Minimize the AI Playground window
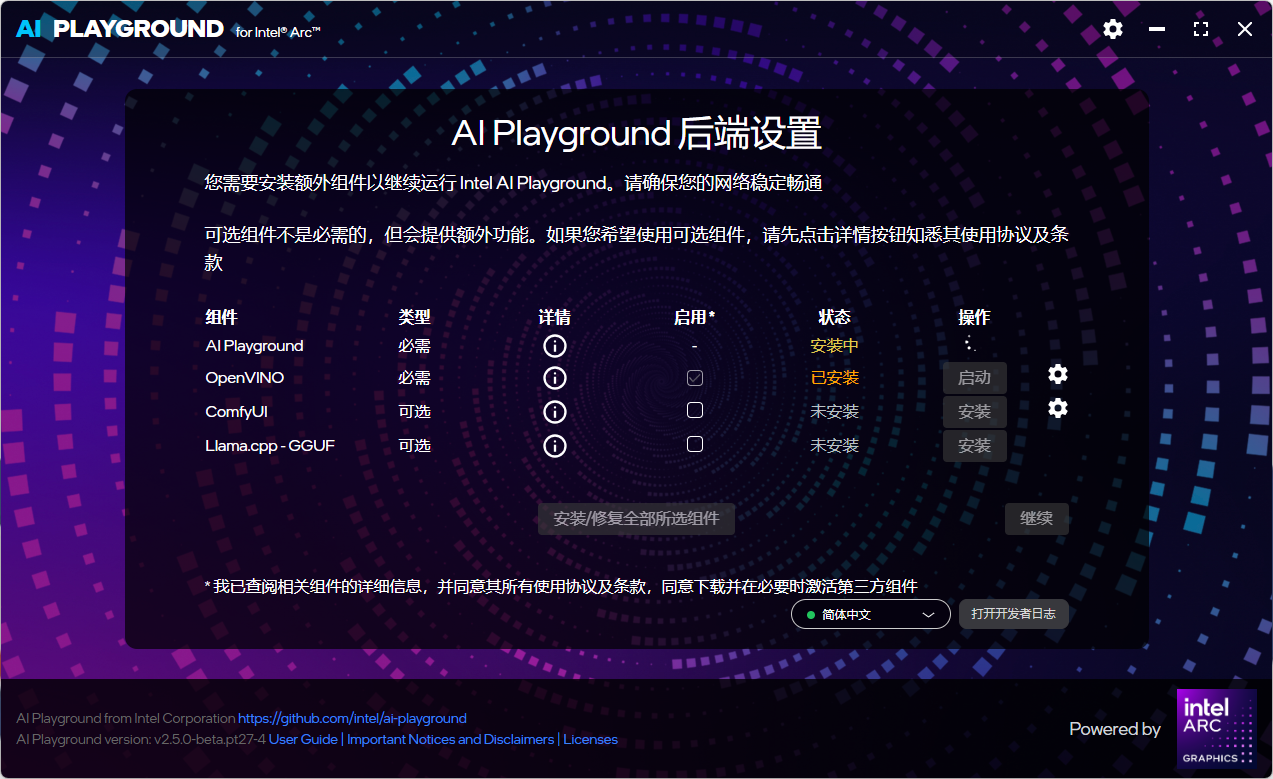 tap(1157, 29)
